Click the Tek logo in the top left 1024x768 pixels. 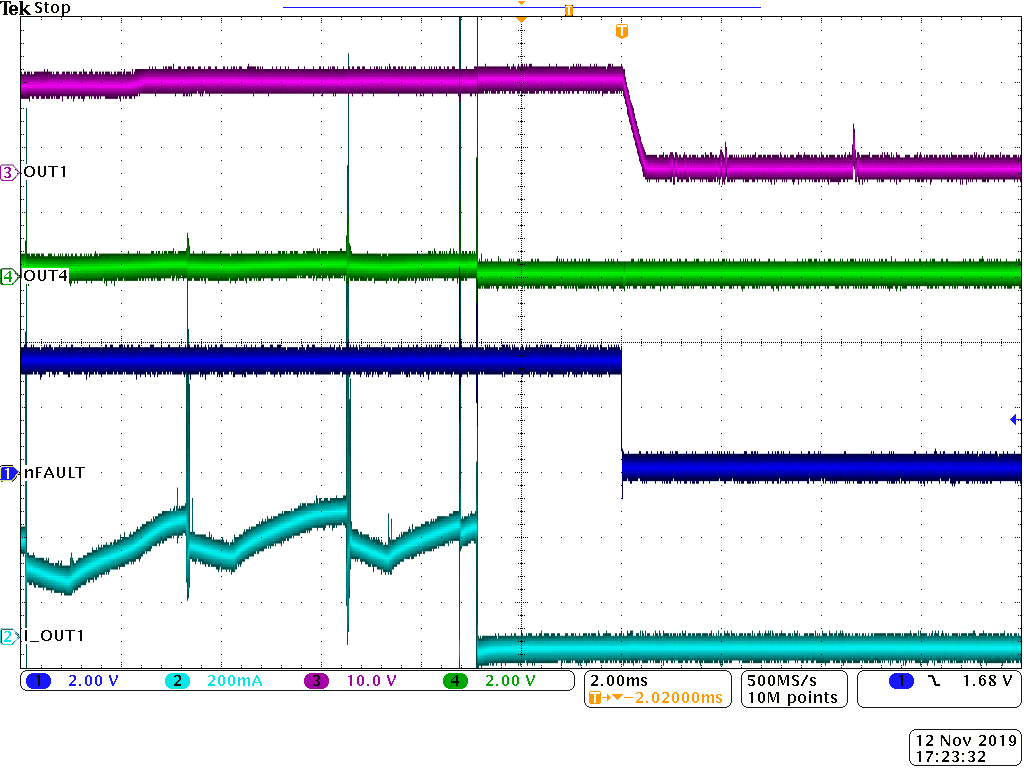pyautogui.click(x=14, y=7)
